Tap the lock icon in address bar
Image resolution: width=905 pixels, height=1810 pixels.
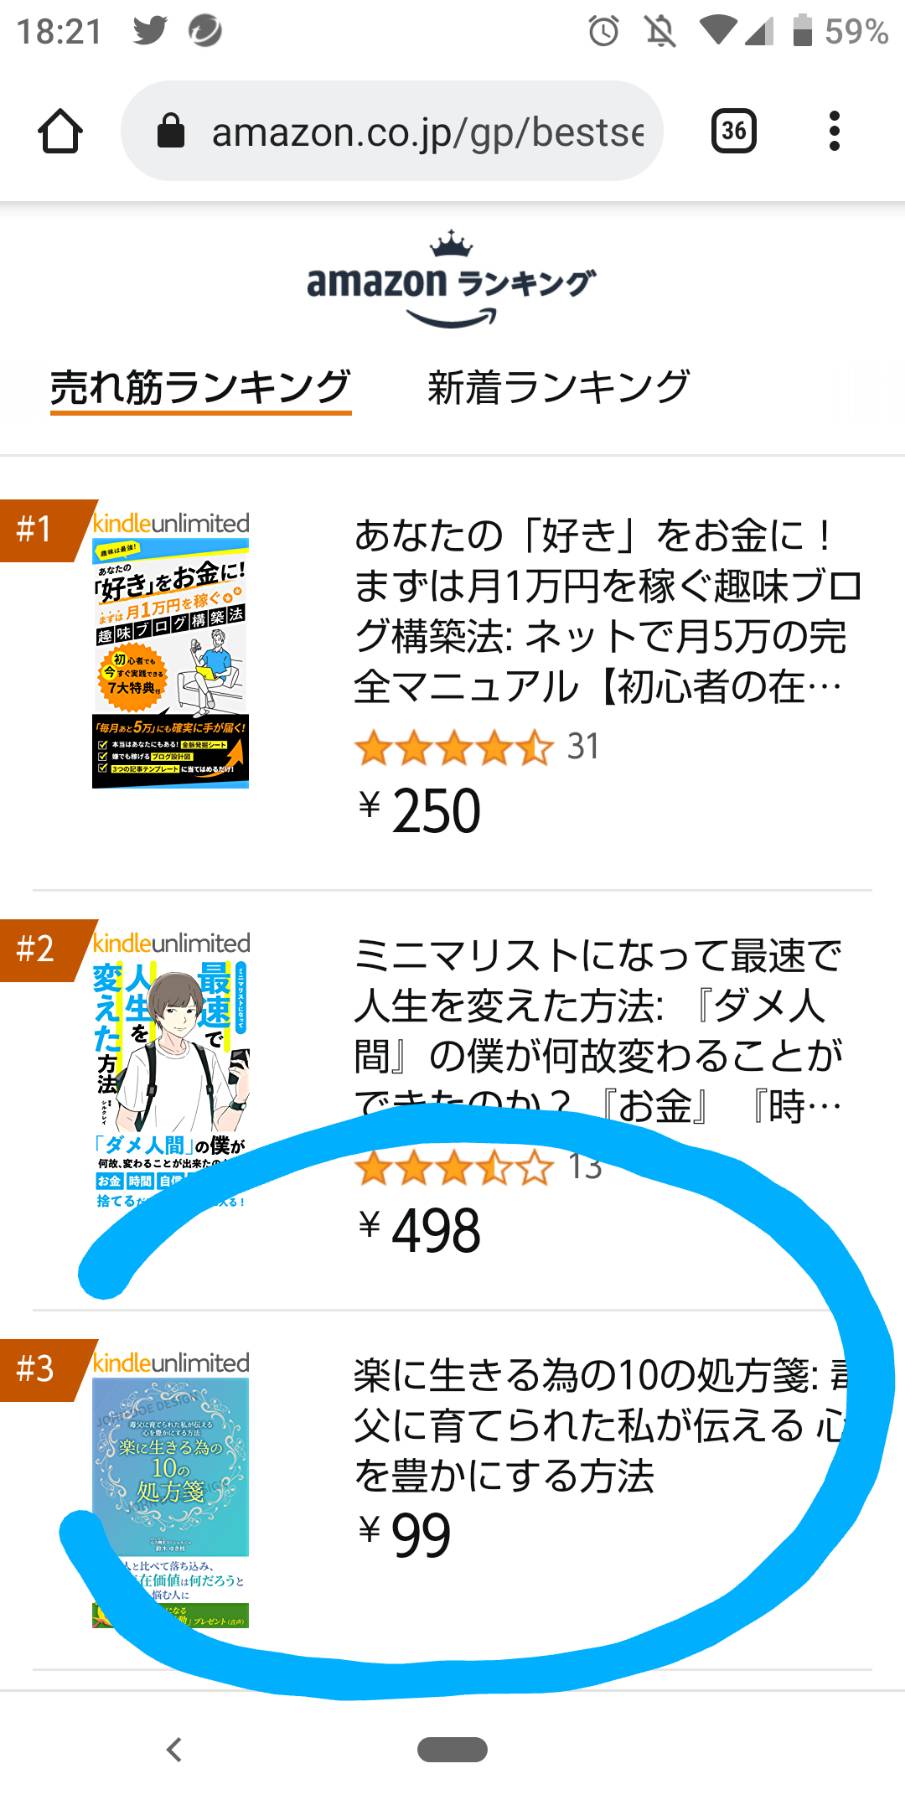172,130
